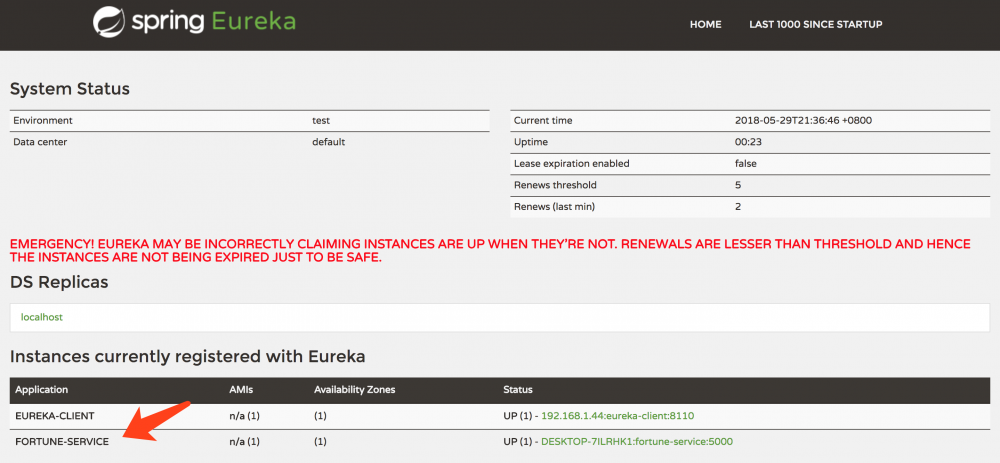Click the Uptime label
Viewport: 1000px width, 463px height.
(x=531, y=142)
